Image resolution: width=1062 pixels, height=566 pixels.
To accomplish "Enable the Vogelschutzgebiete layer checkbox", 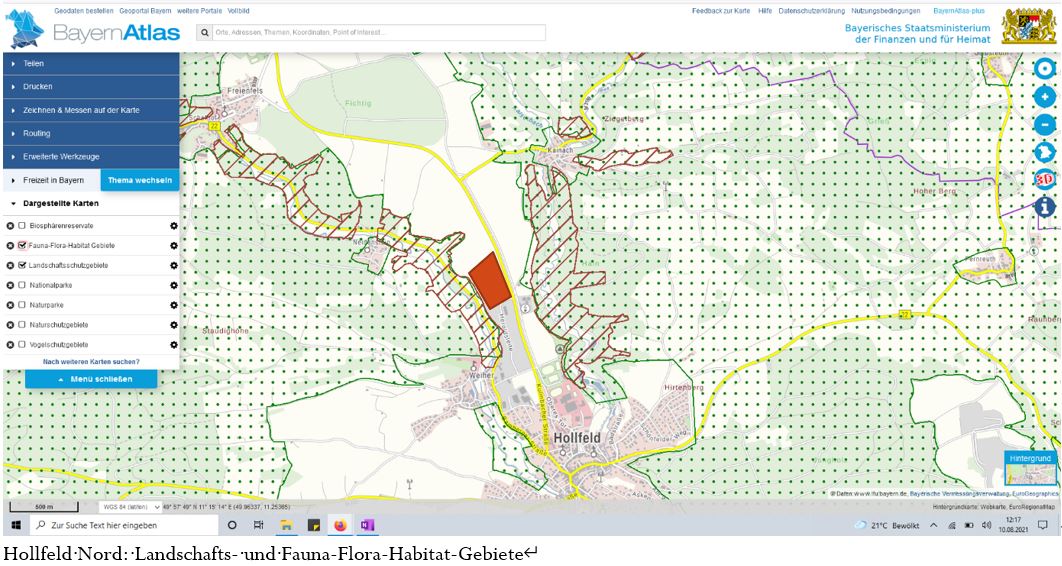I will tap(22, 344).
